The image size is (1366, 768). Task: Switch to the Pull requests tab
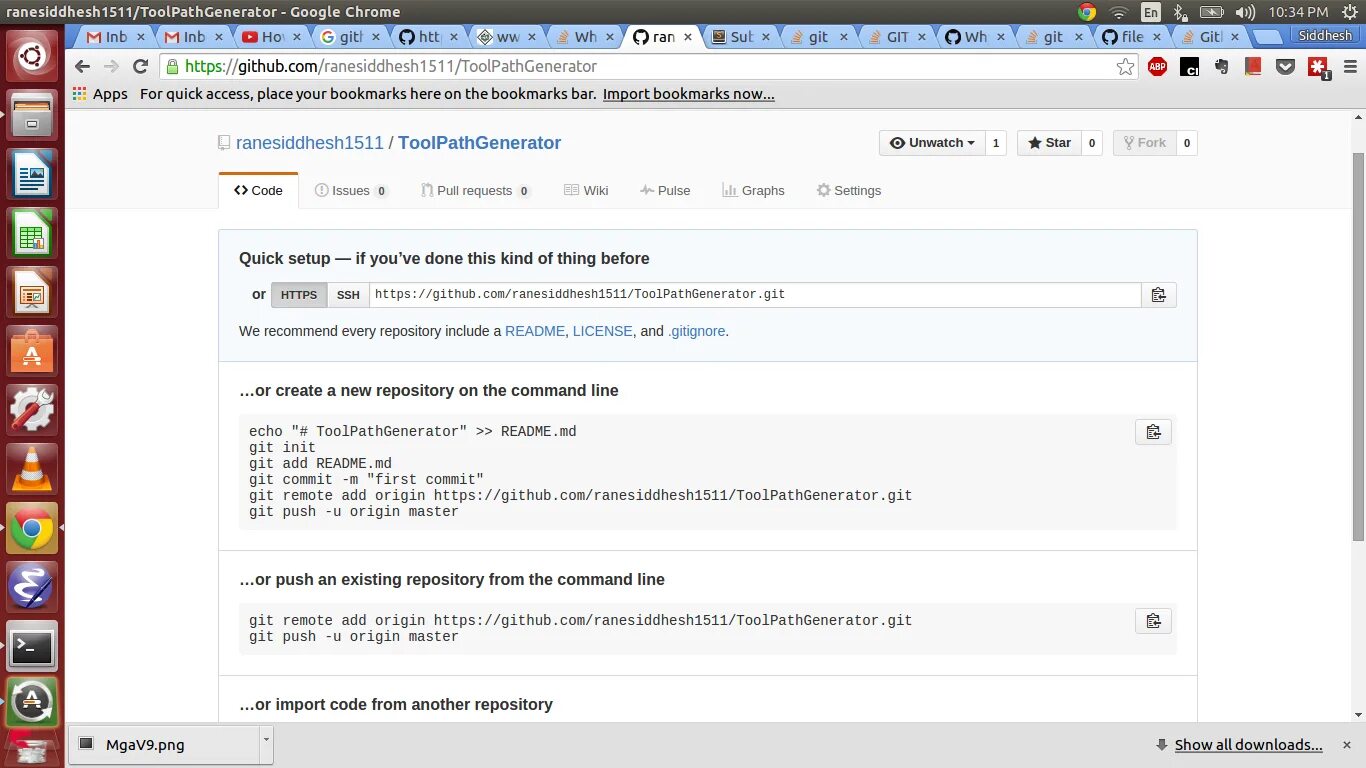pos(476,190)
